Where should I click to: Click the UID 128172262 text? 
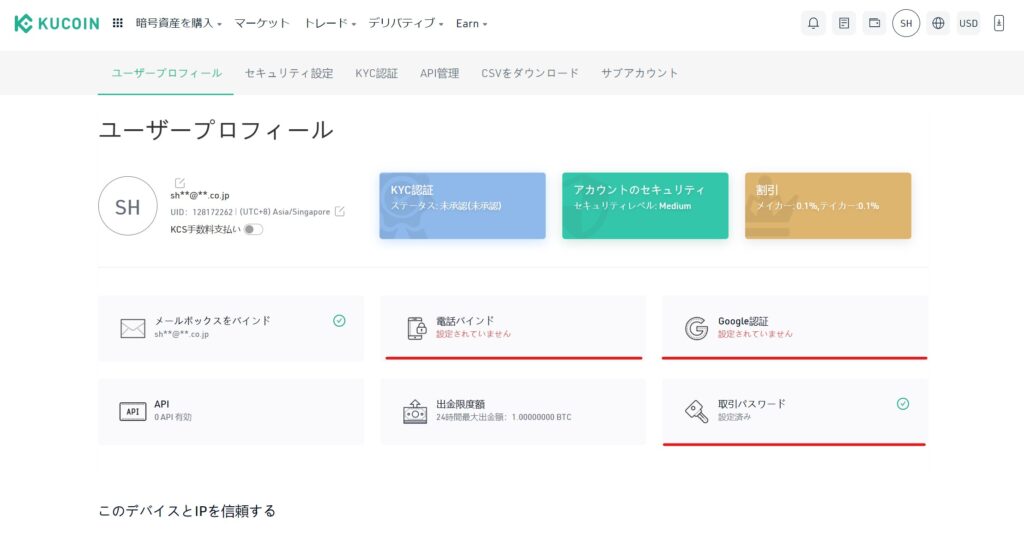click(x=202, y=212)
